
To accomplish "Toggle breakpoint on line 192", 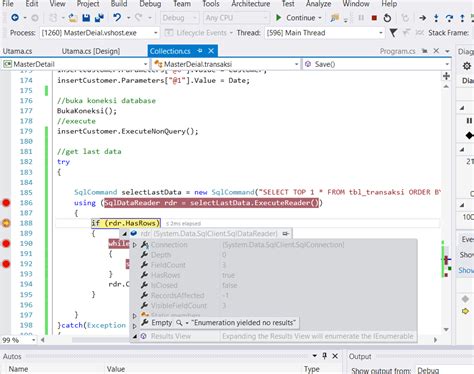I will (x=6, y=264).
